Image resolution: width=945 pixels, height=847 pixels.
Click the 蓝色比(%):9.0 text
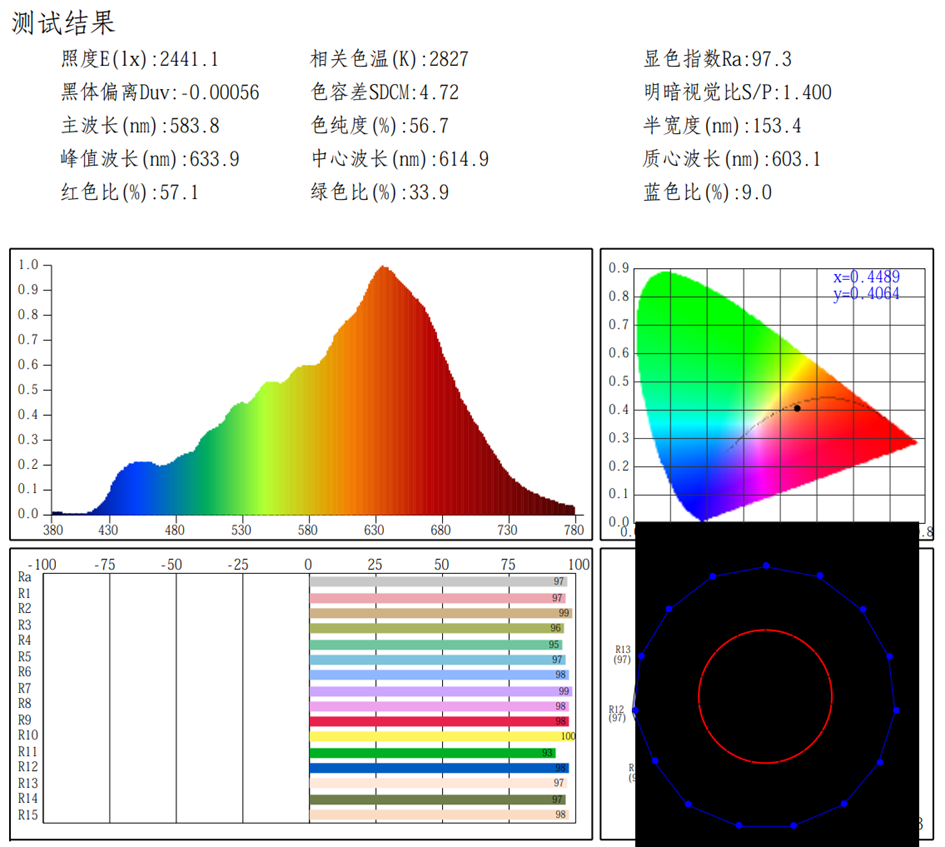click(708, 192)
